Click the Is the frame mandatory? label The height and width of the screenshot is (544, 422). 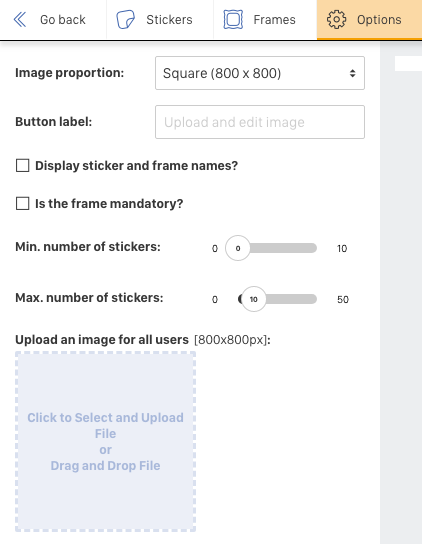[109, 204]
